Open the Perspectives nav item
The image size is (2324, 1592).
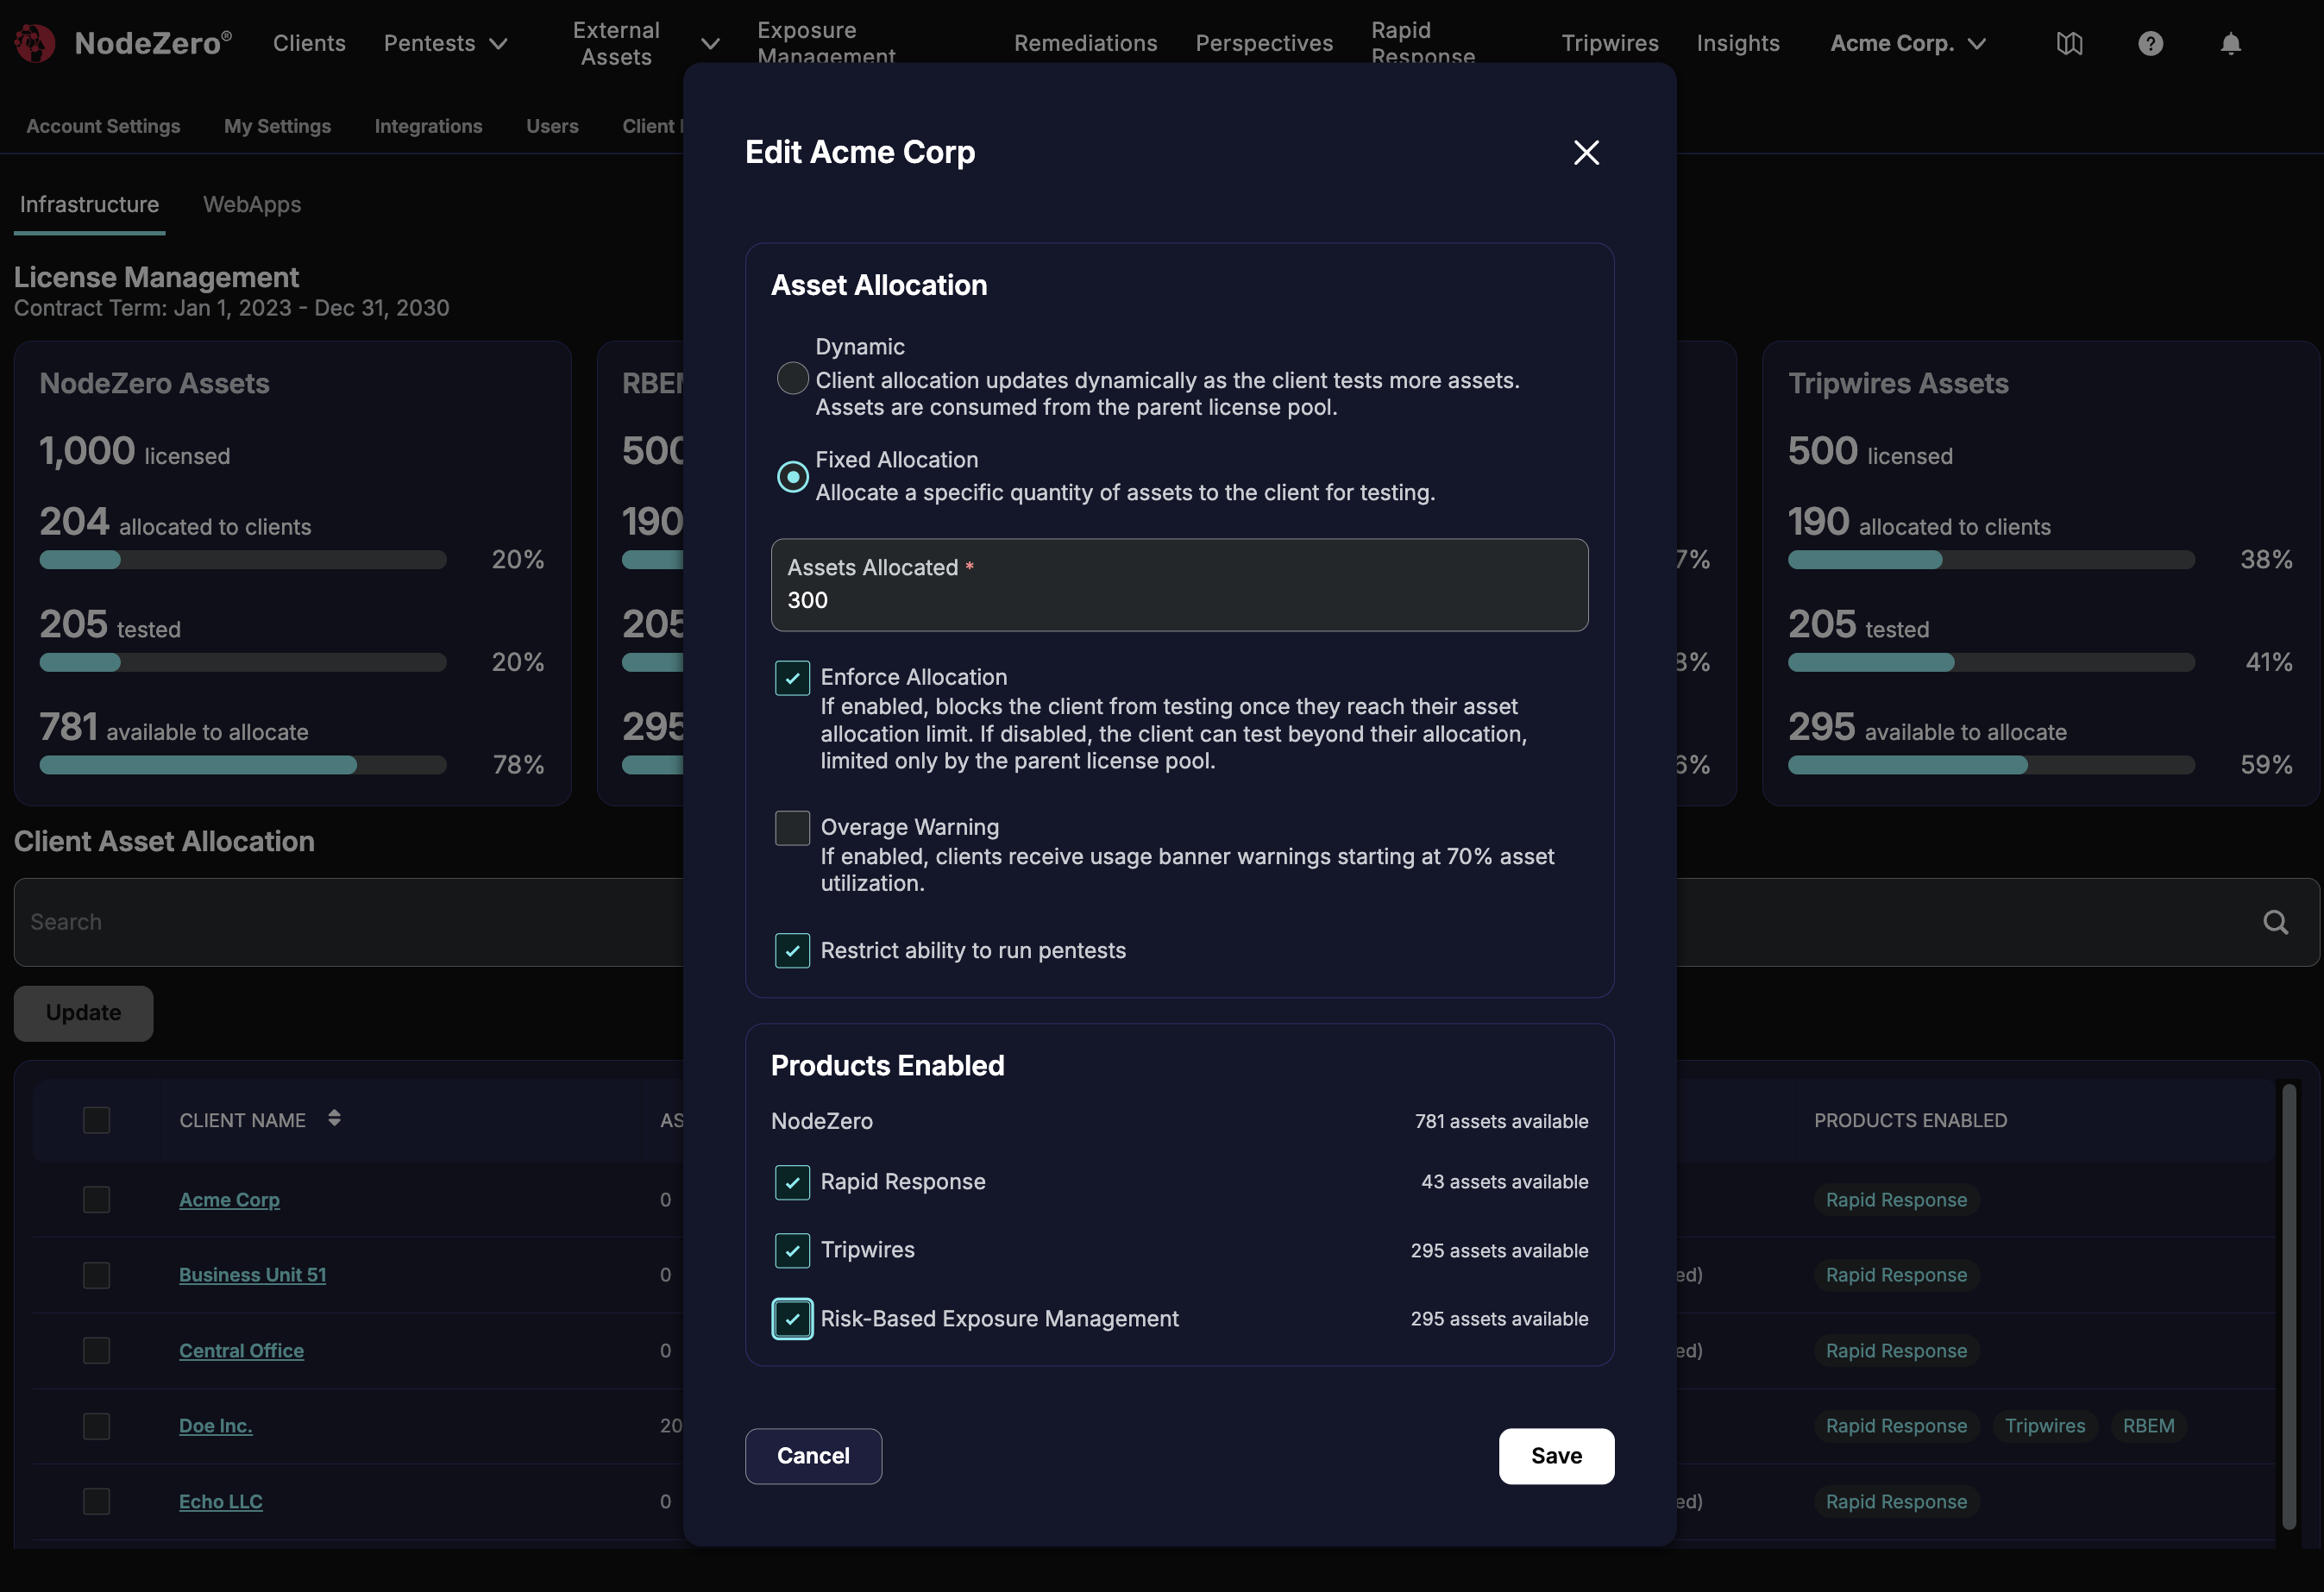tap(1264, 43)
